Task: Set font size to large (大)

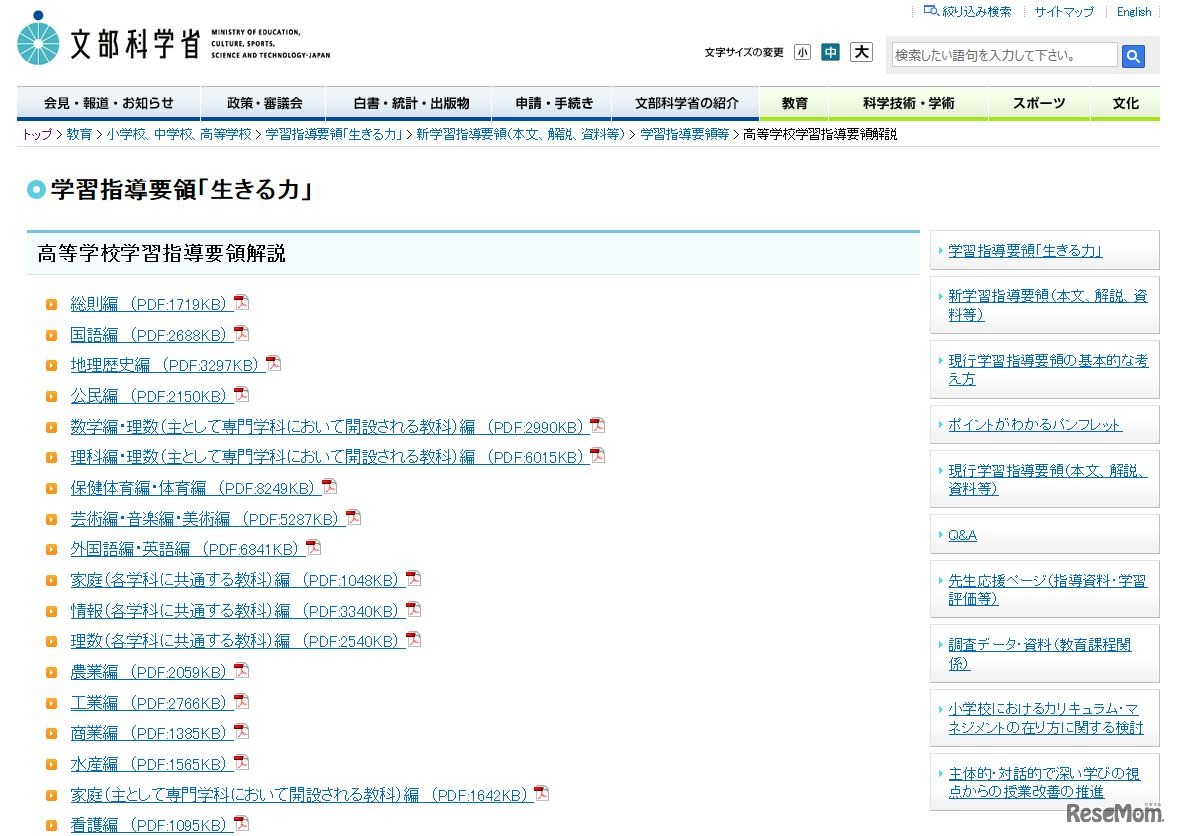Action: pyautogui.click(x=861, y=52)
